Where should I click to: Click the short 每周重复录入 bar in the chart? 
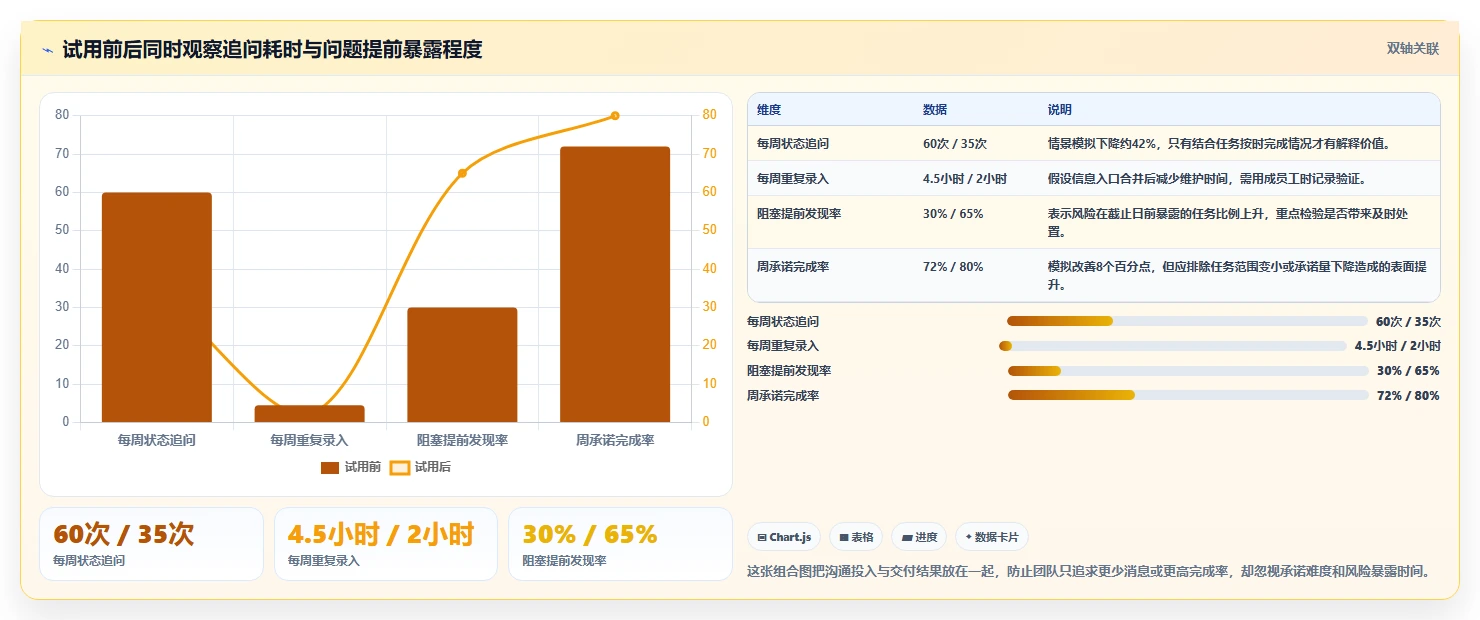point(309,413)
